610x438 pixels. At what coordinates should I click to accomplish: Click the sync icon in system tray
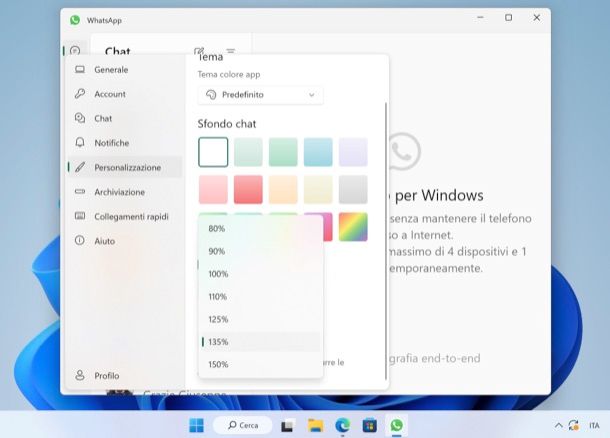[573, 425]
